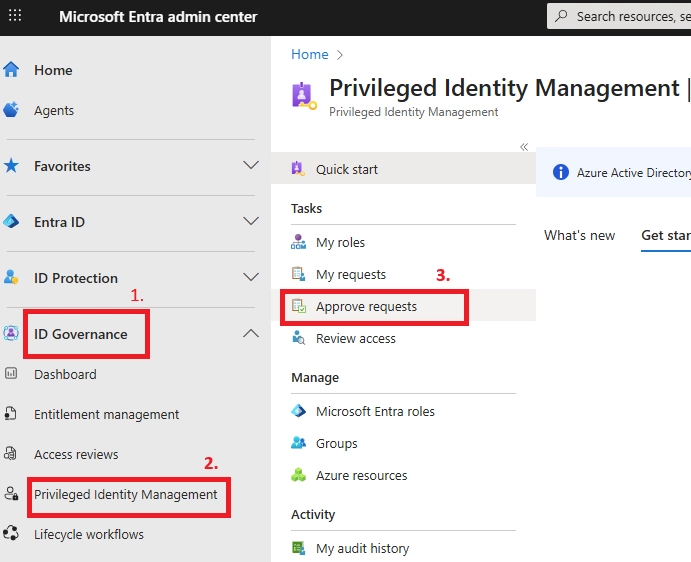Expand the Favorites section chevron
The image size is (691, 562).
click(x=251, y=165)
